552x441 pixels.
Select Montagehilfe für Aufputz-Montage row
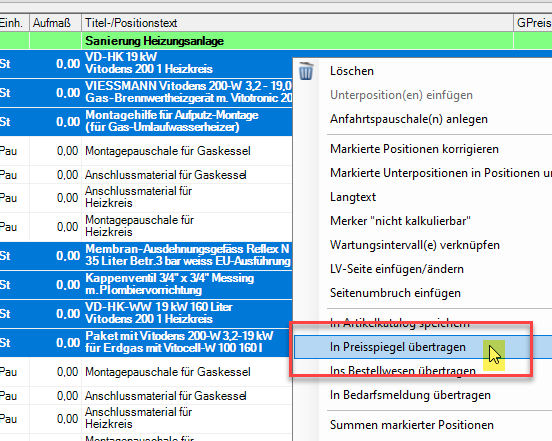(146, 121)
